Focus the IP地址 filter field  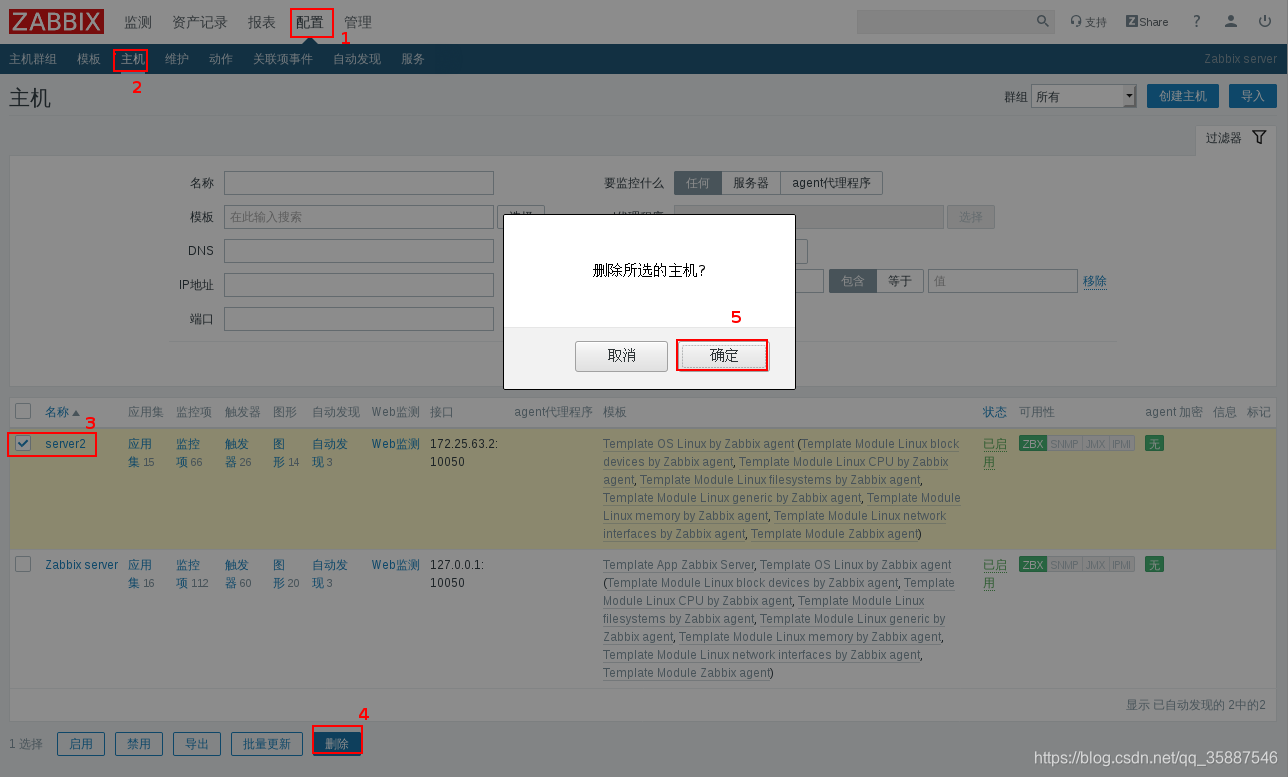pos(359,285)
